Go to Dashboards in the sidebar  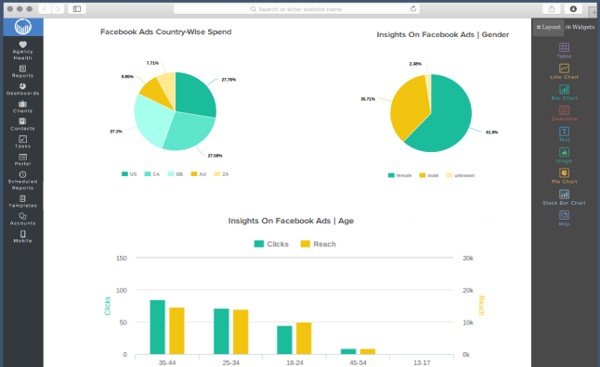pyautogui.click(x=23, y=89)
